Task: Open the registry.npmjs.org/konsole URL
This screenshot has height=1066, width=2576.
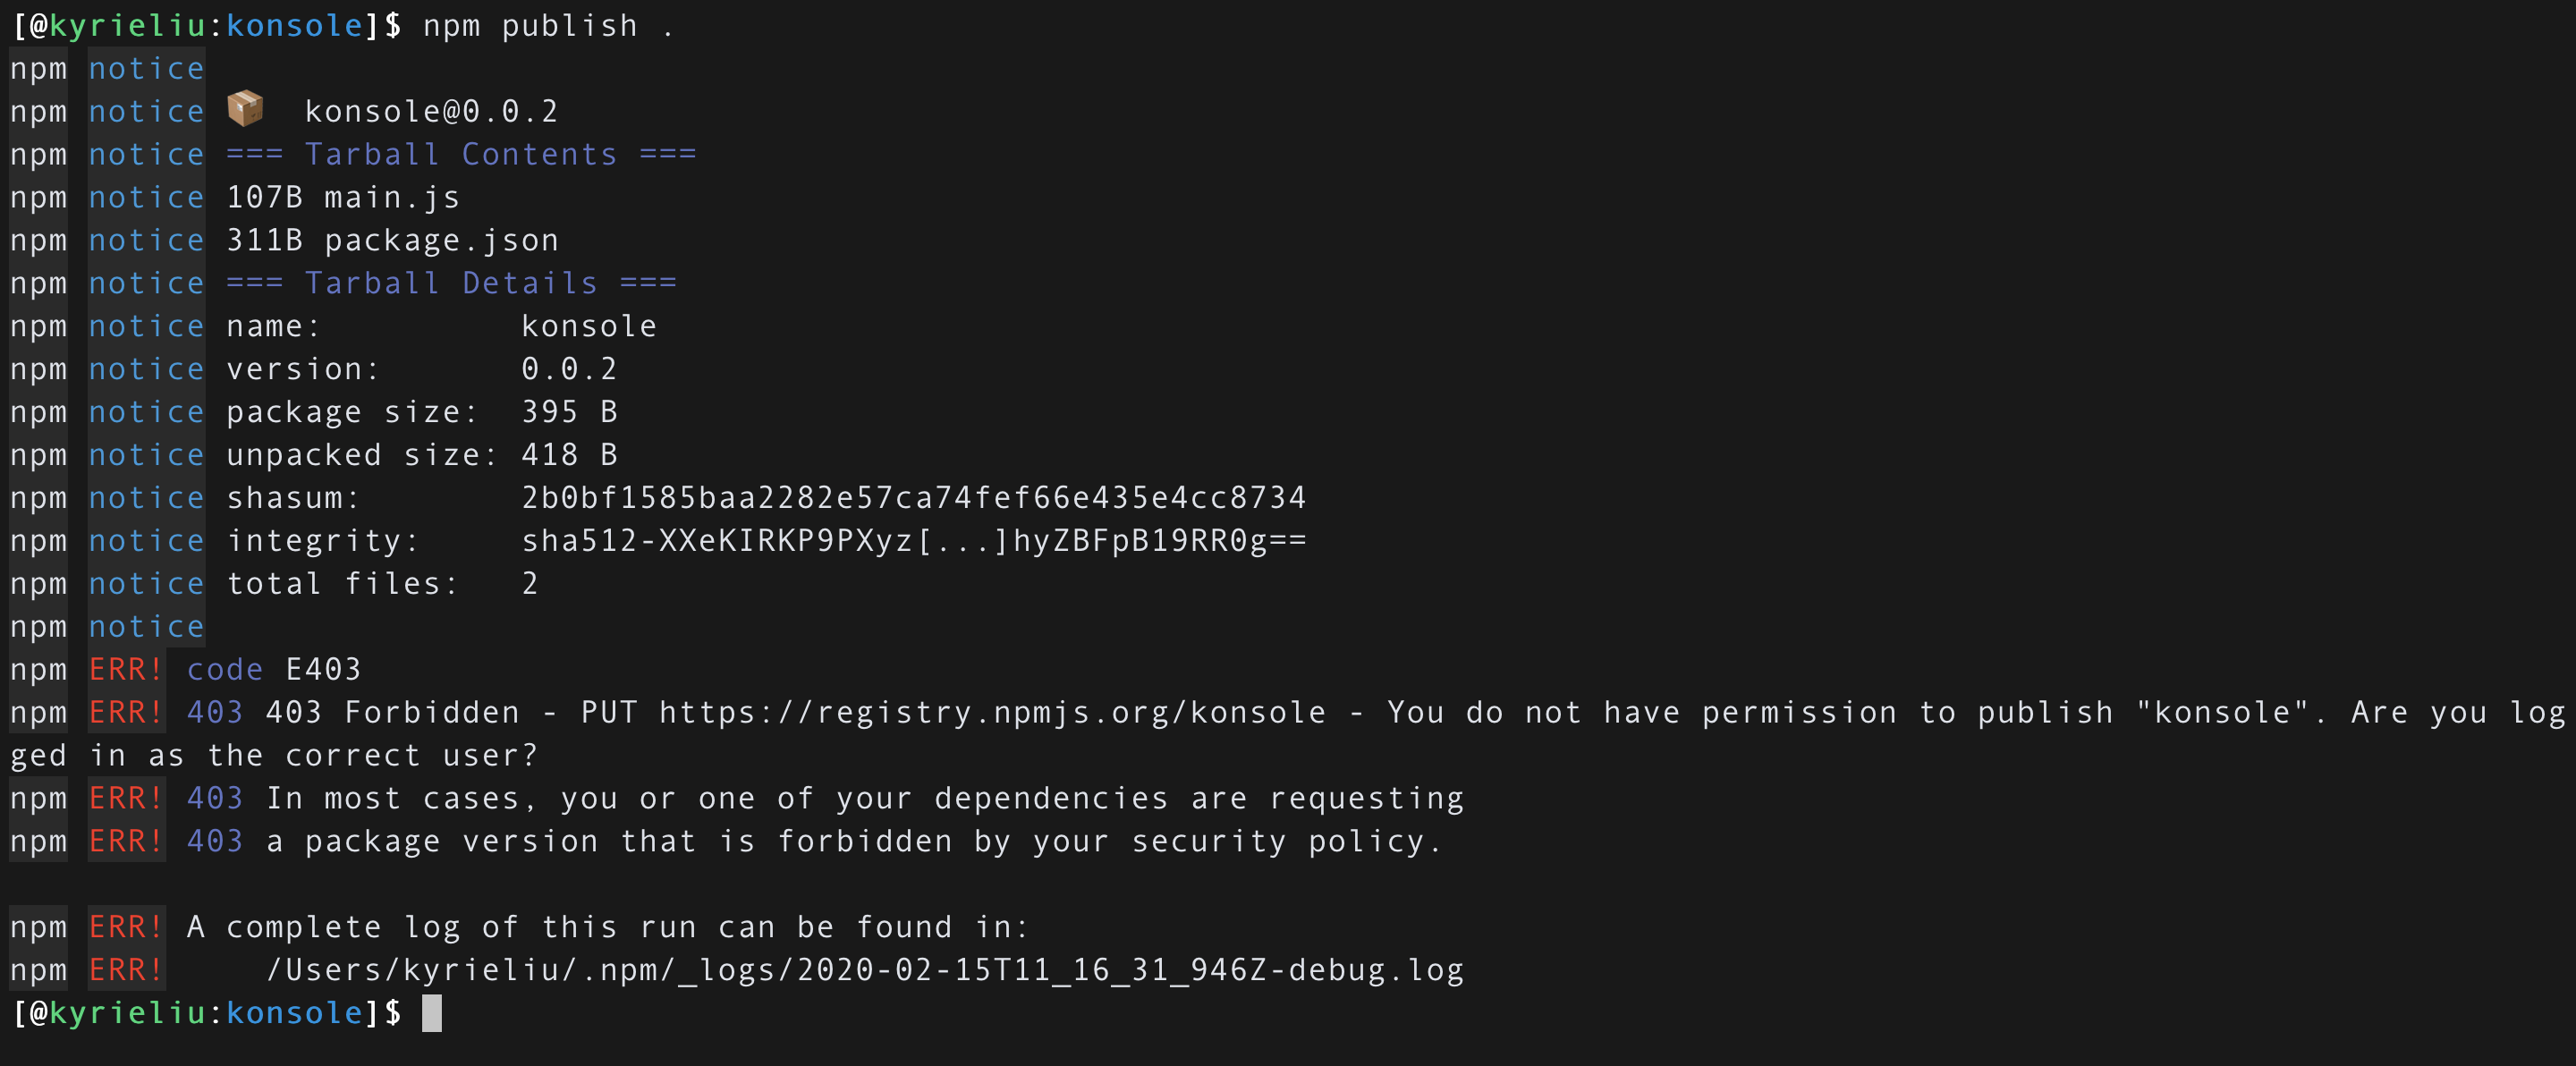Action: point(992,713)
